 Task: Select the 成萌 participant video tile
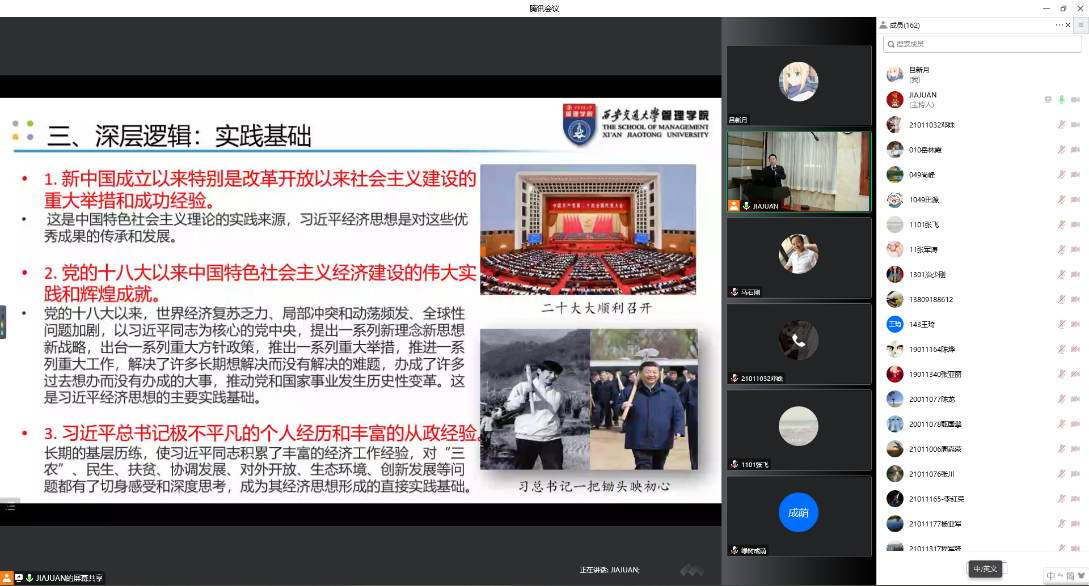797,513
